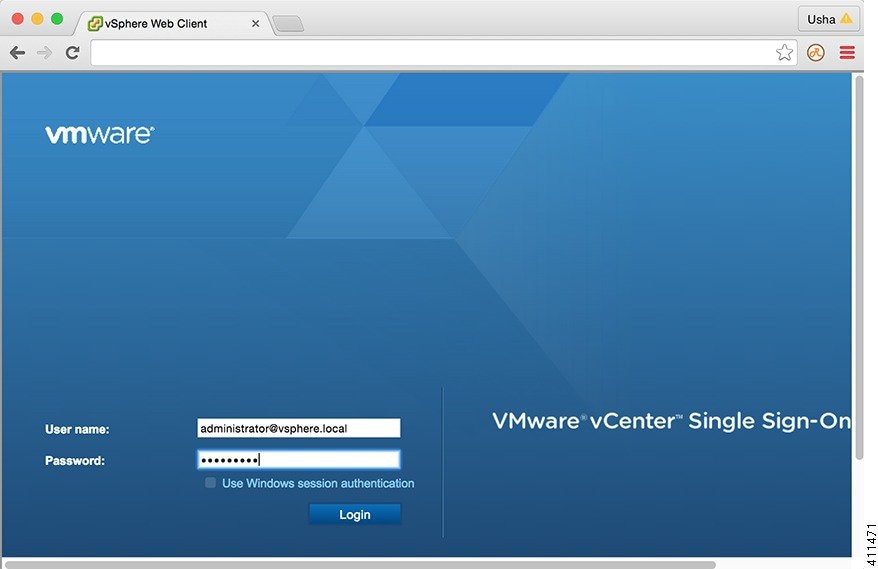
Task: Click the vmware logo
Action: tap(100, 134)
